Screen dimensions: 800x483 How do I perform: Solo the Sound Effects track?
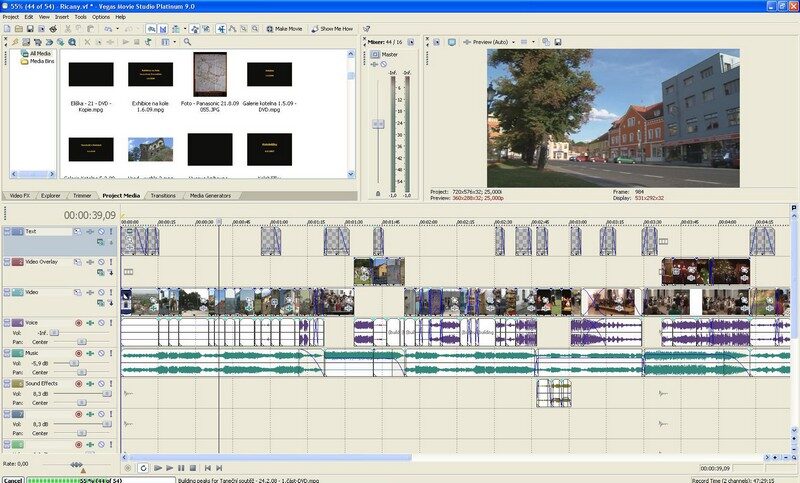coord(112,383)
